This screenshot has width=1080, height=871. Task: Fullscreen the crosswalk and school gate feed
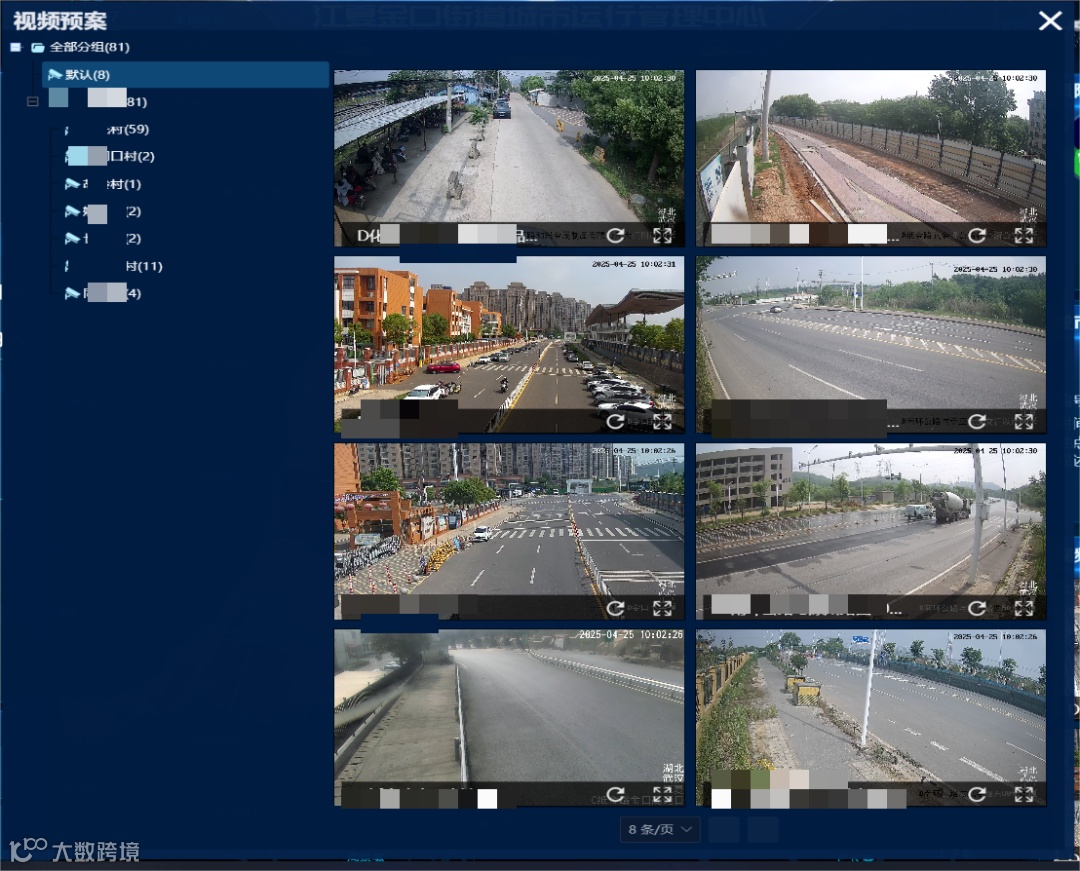pos(662,608)
